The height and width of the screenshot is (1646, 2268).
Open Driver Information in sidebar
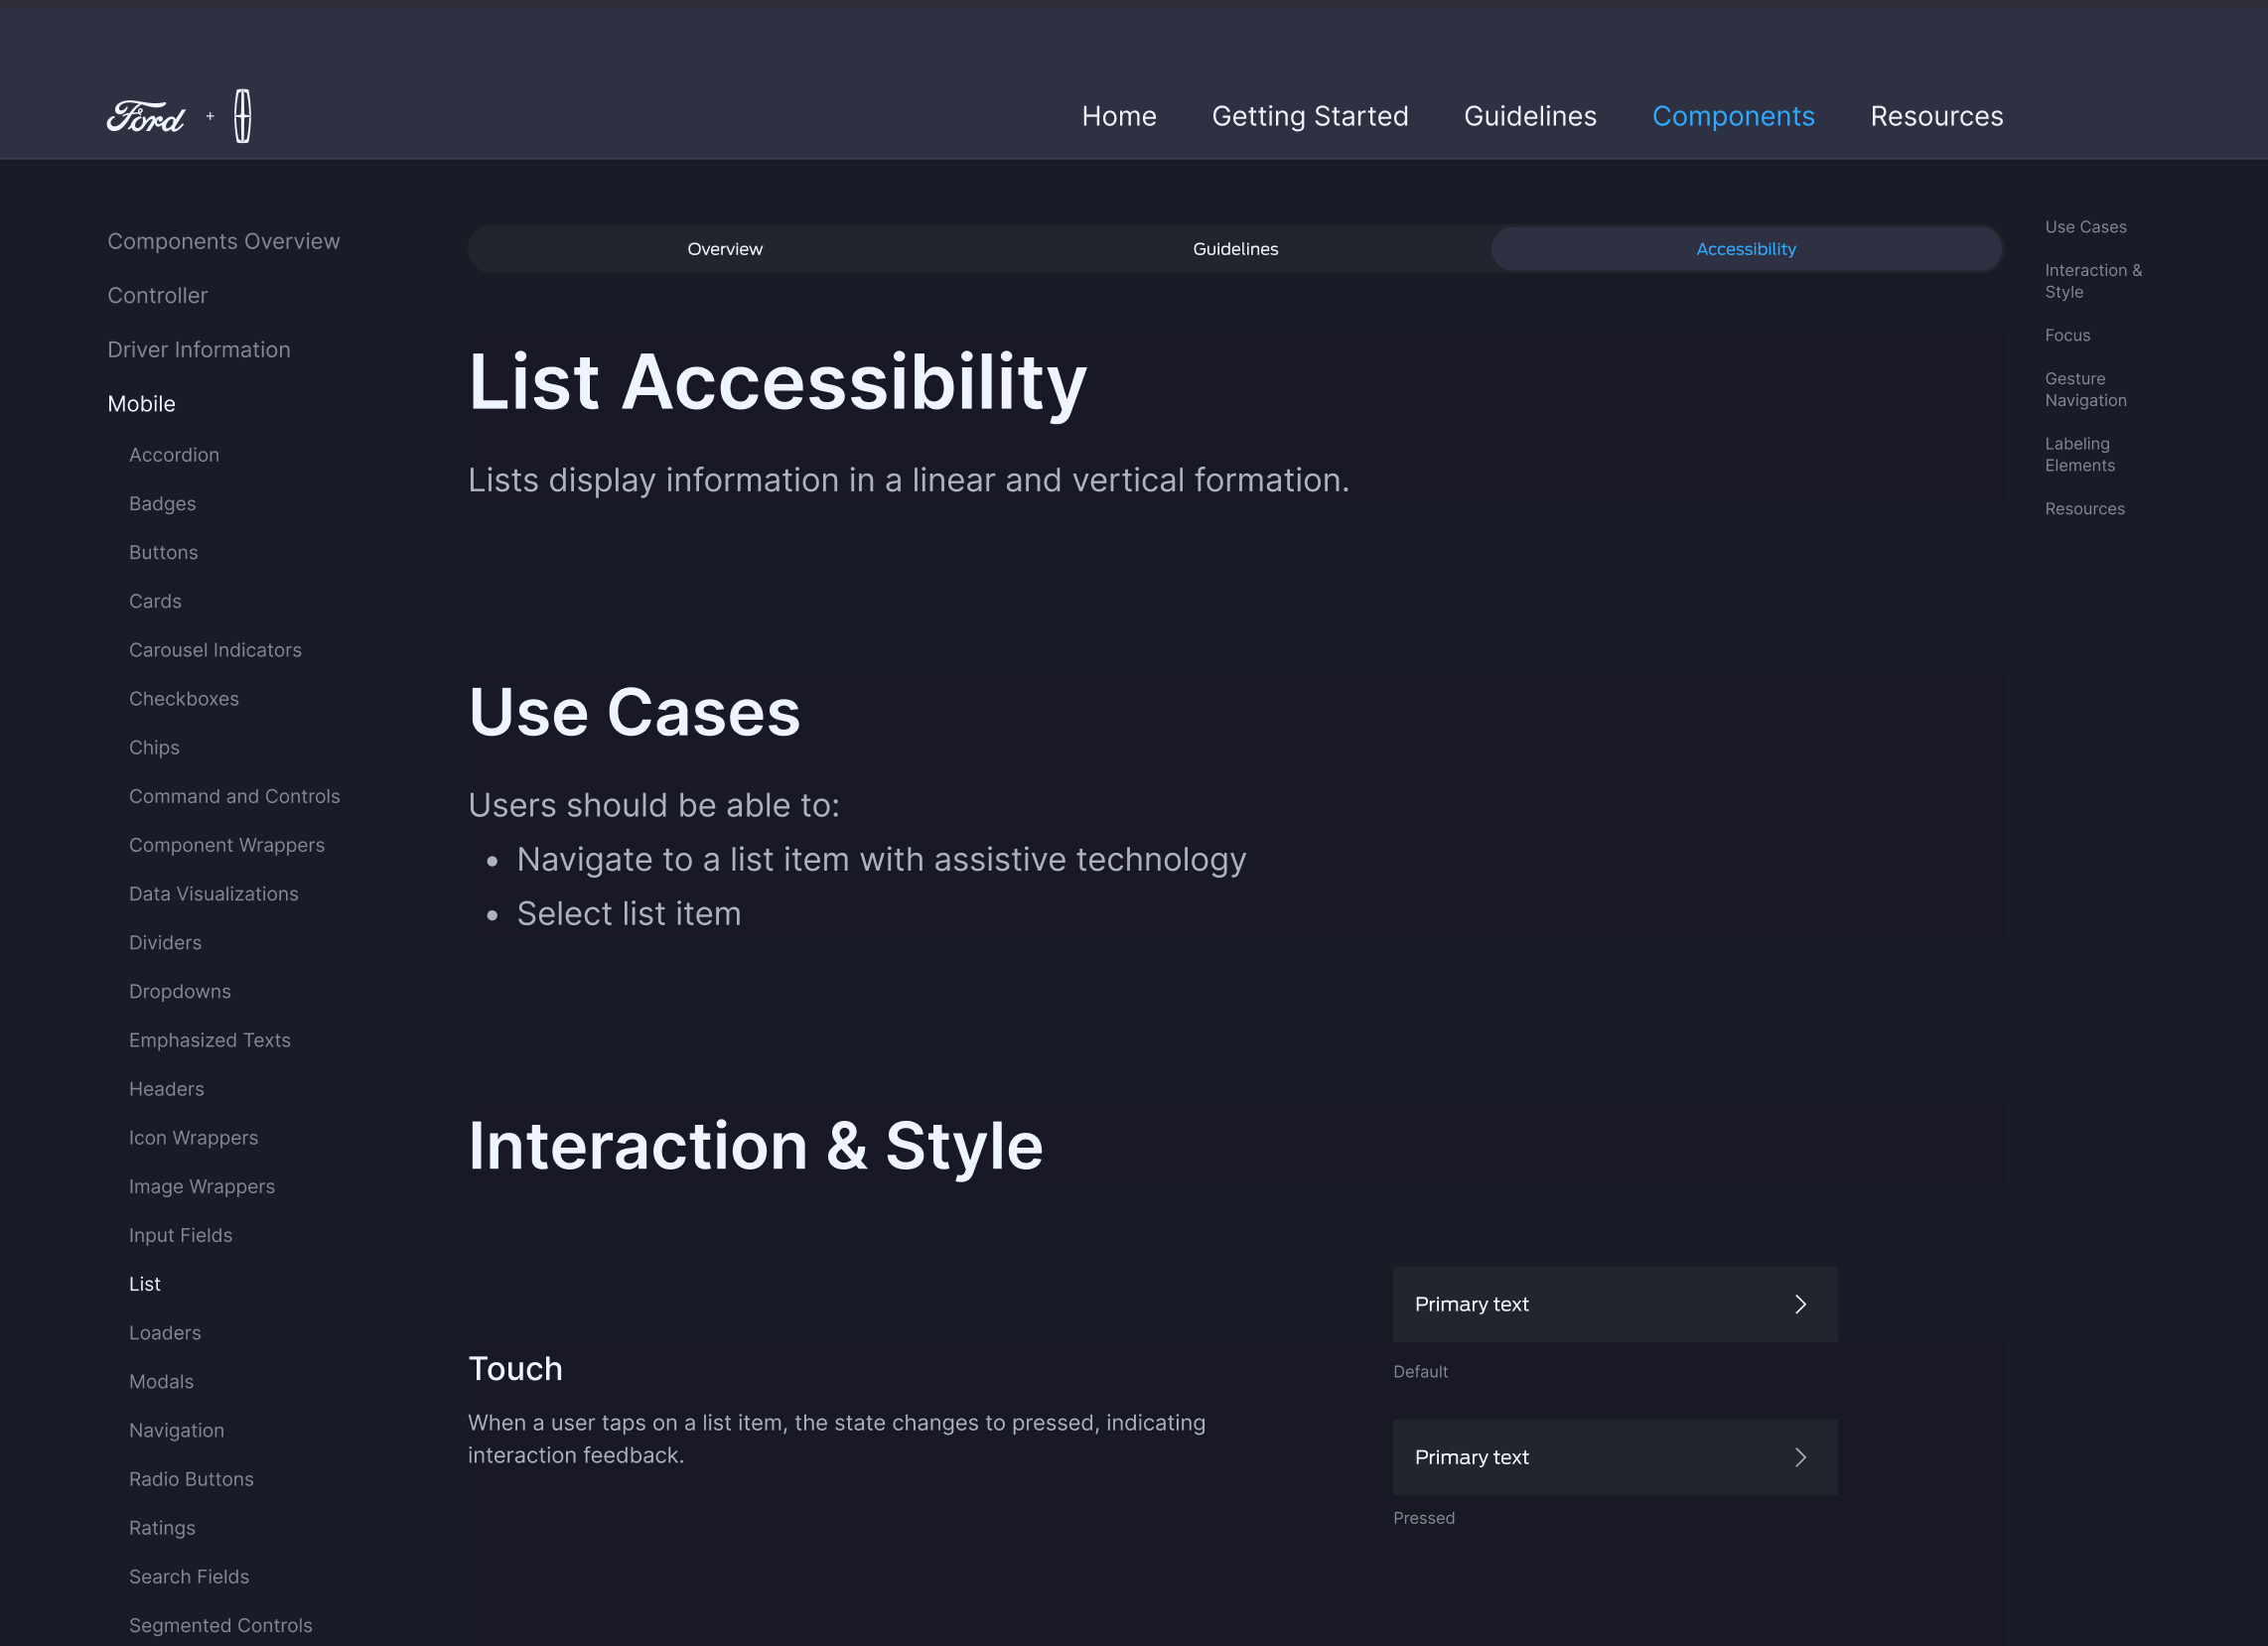(199, 349)
